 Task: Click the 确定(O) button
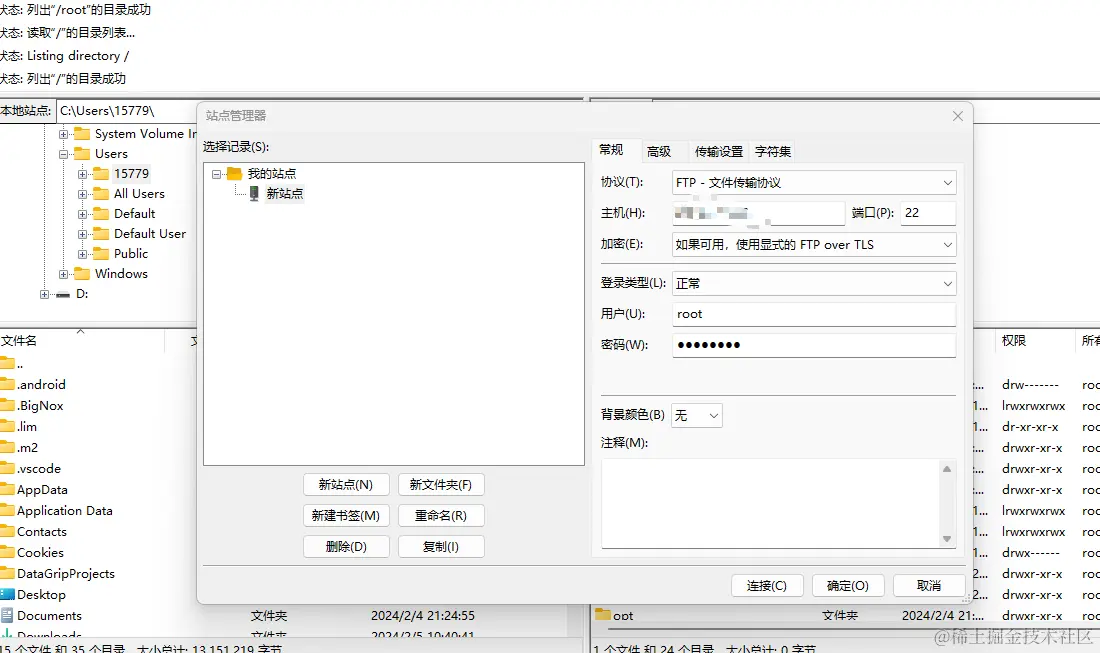[x=847, y=586]
